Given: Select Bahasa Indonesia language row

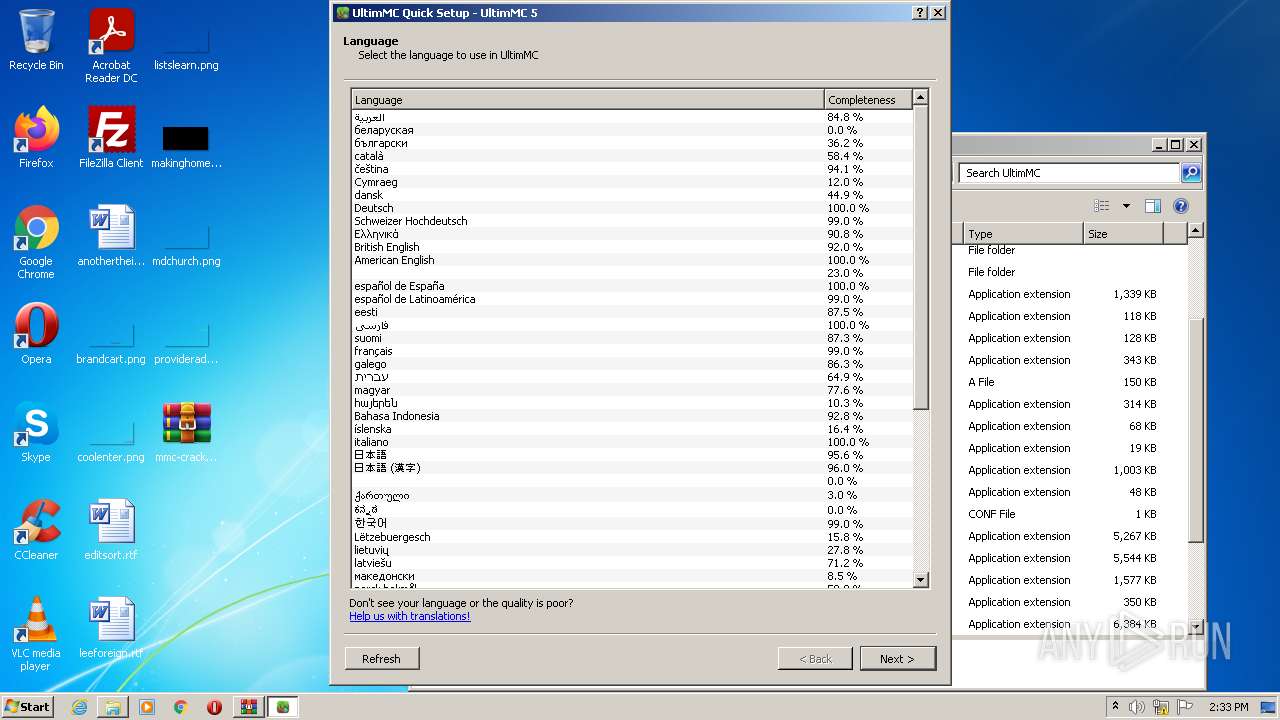Looking at the screenshot, I should (632, 416).
